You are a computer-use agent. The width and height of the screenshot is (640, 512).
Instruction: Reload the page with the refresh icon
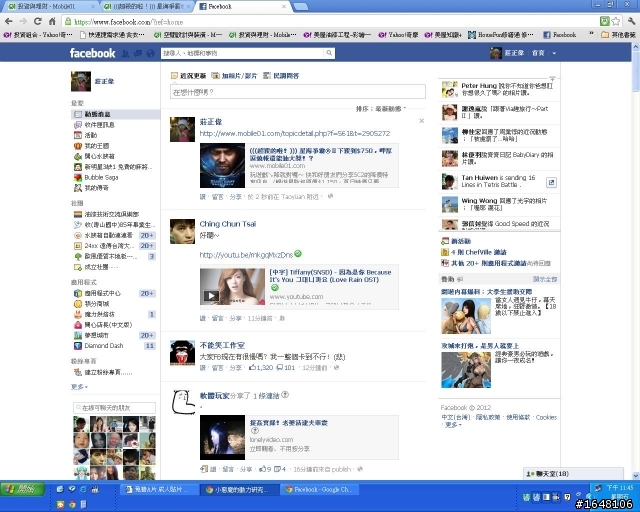click(38, 21)
